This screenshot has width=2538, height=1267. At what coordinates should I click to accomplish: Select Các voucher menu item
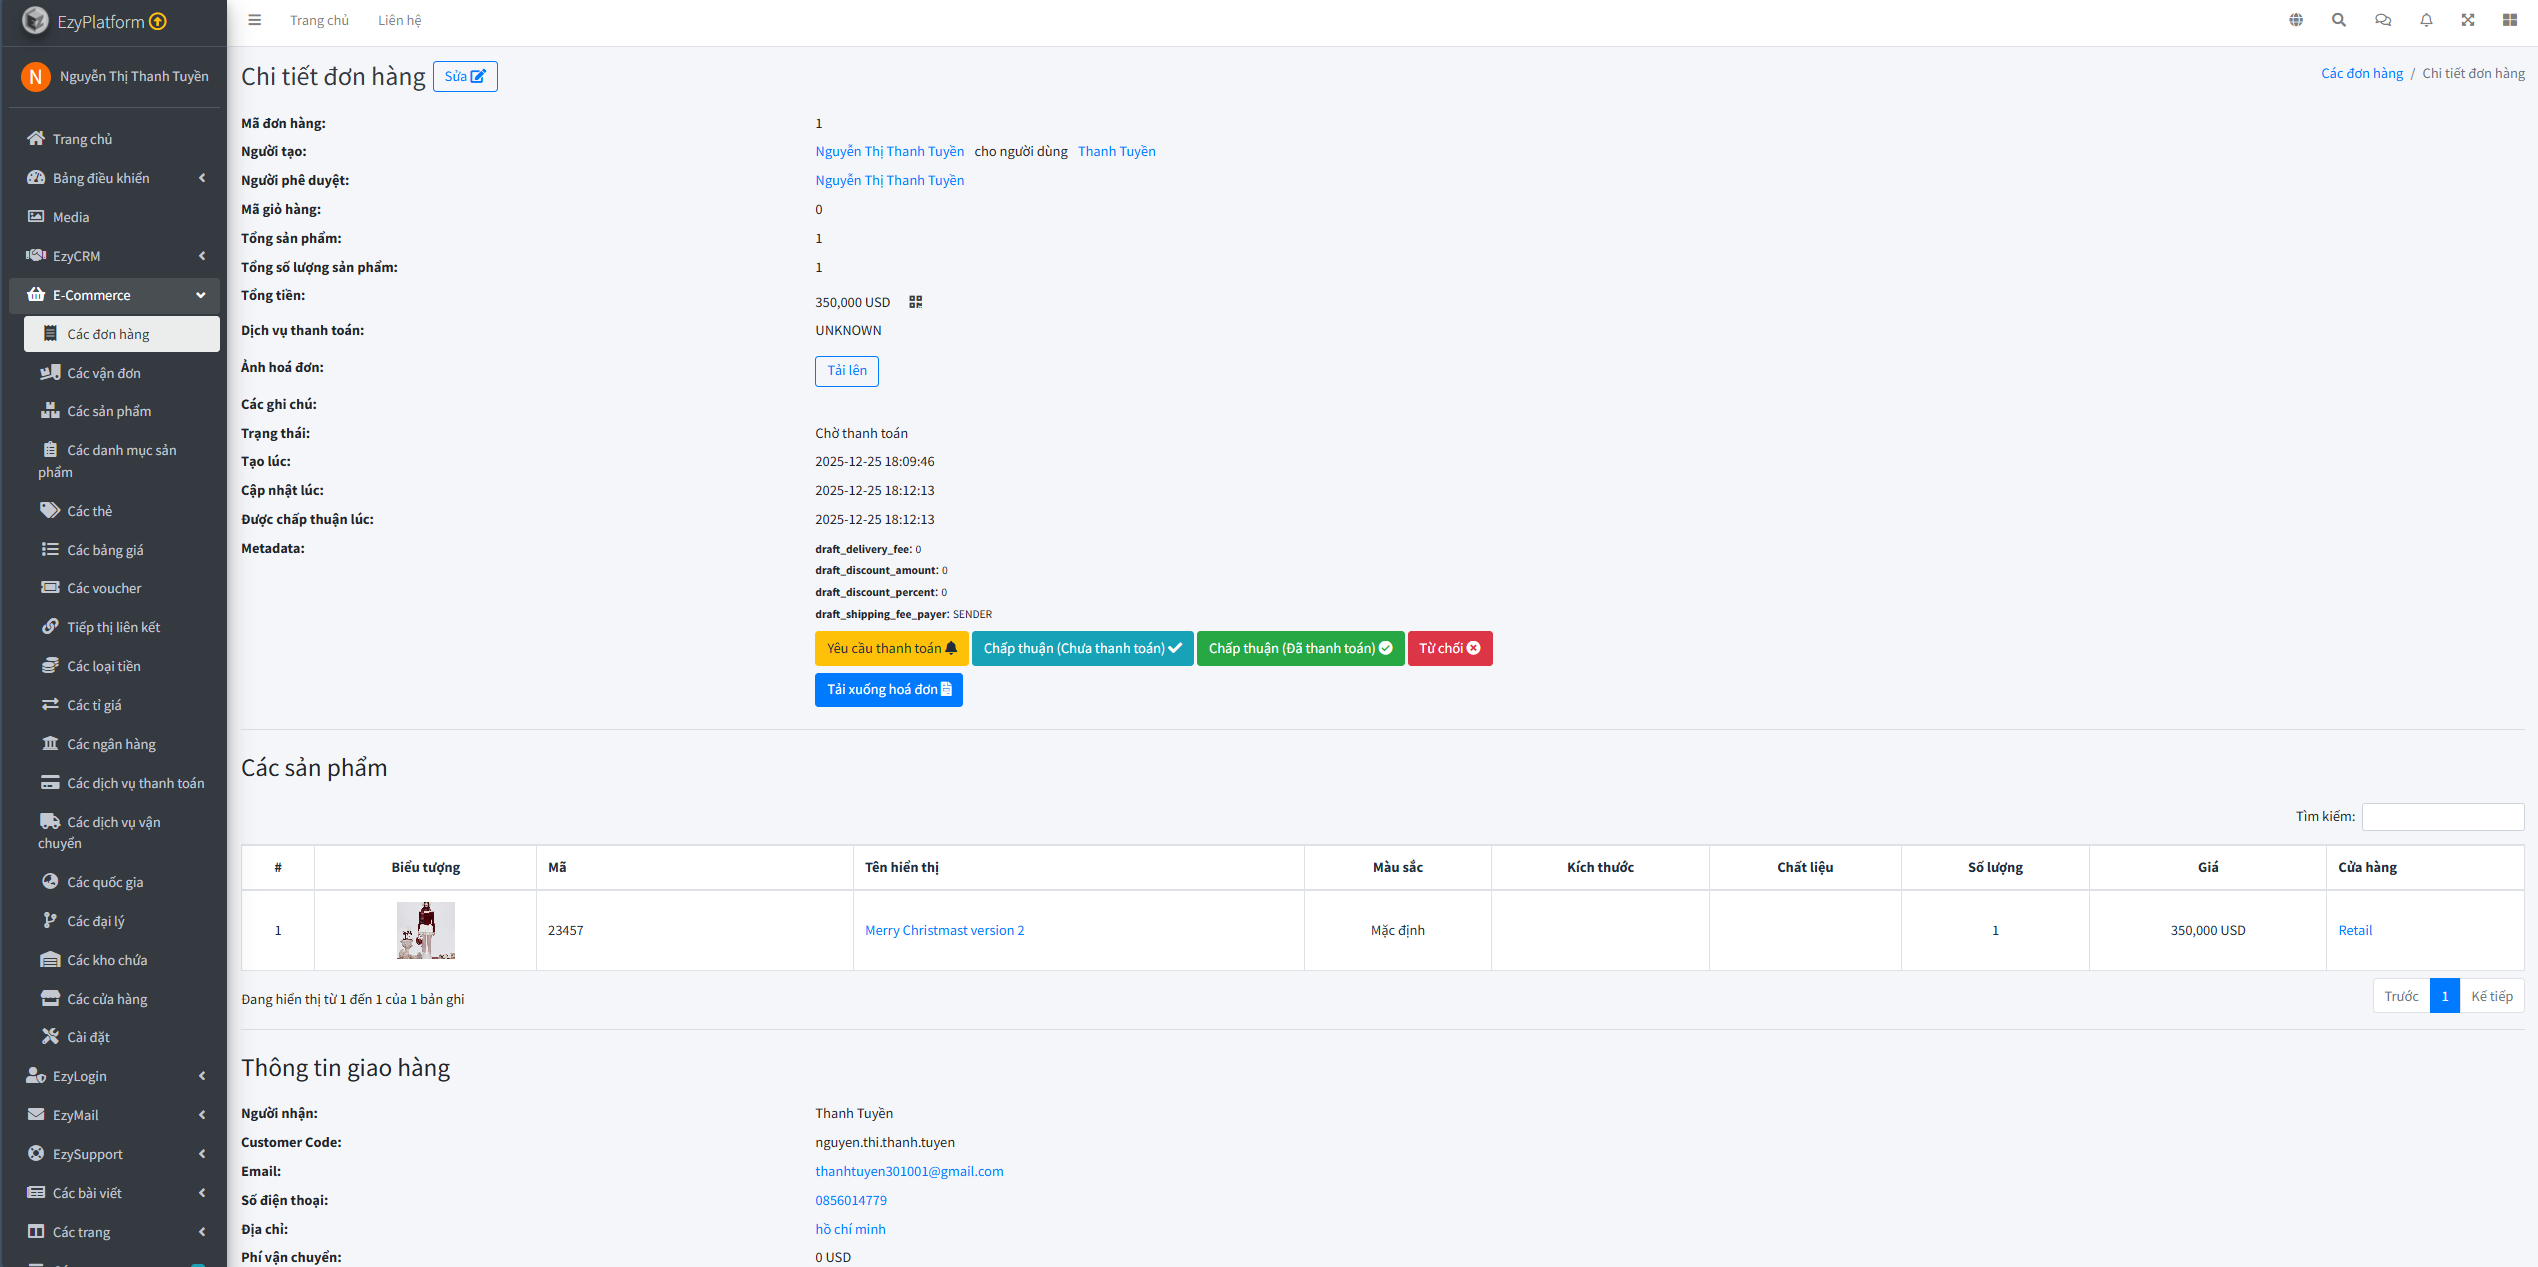[x=104, y=588]
